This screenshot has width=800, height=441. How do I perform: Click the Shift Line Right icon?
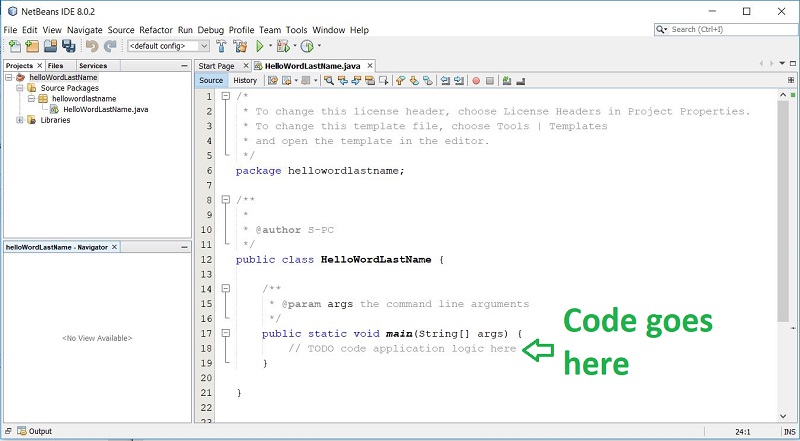point(459,81)
